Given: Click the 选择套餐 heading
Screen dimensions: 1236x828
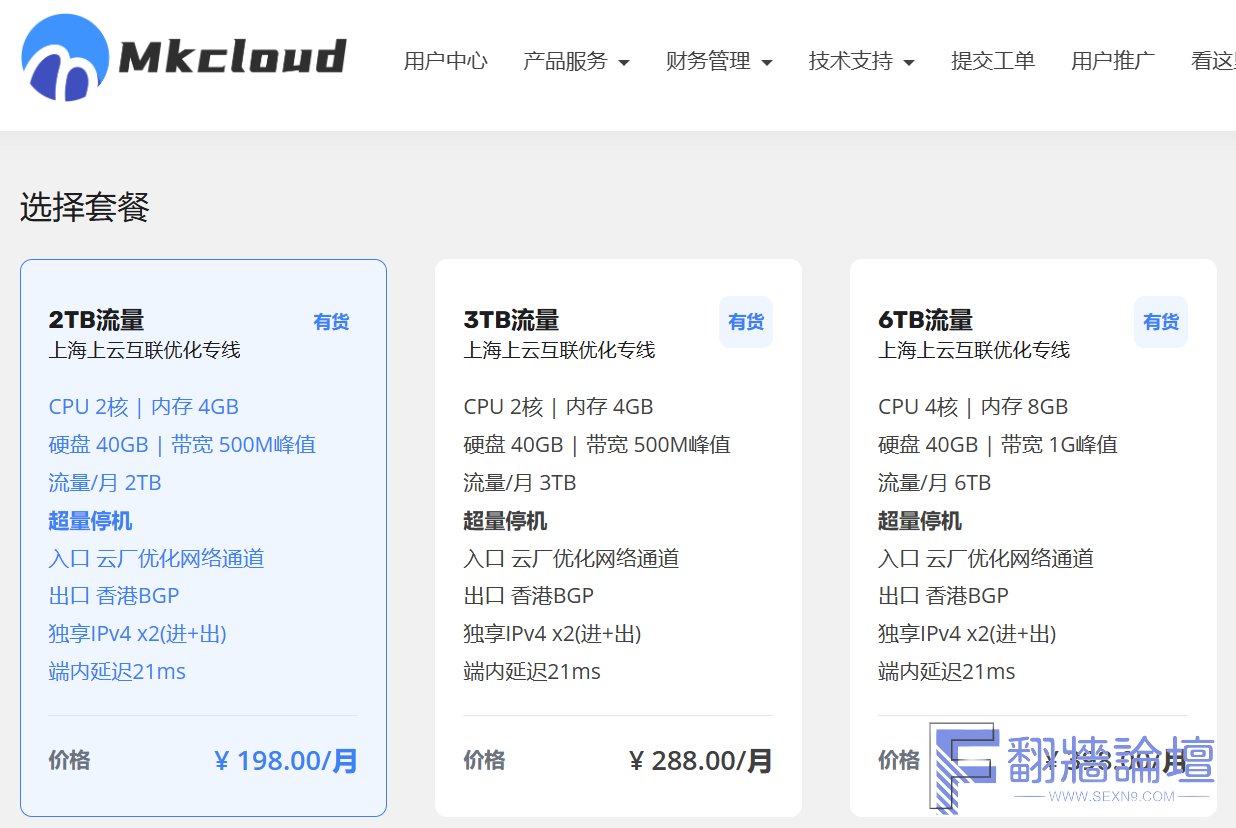Looking at the screenshot, I should [84, 207].
